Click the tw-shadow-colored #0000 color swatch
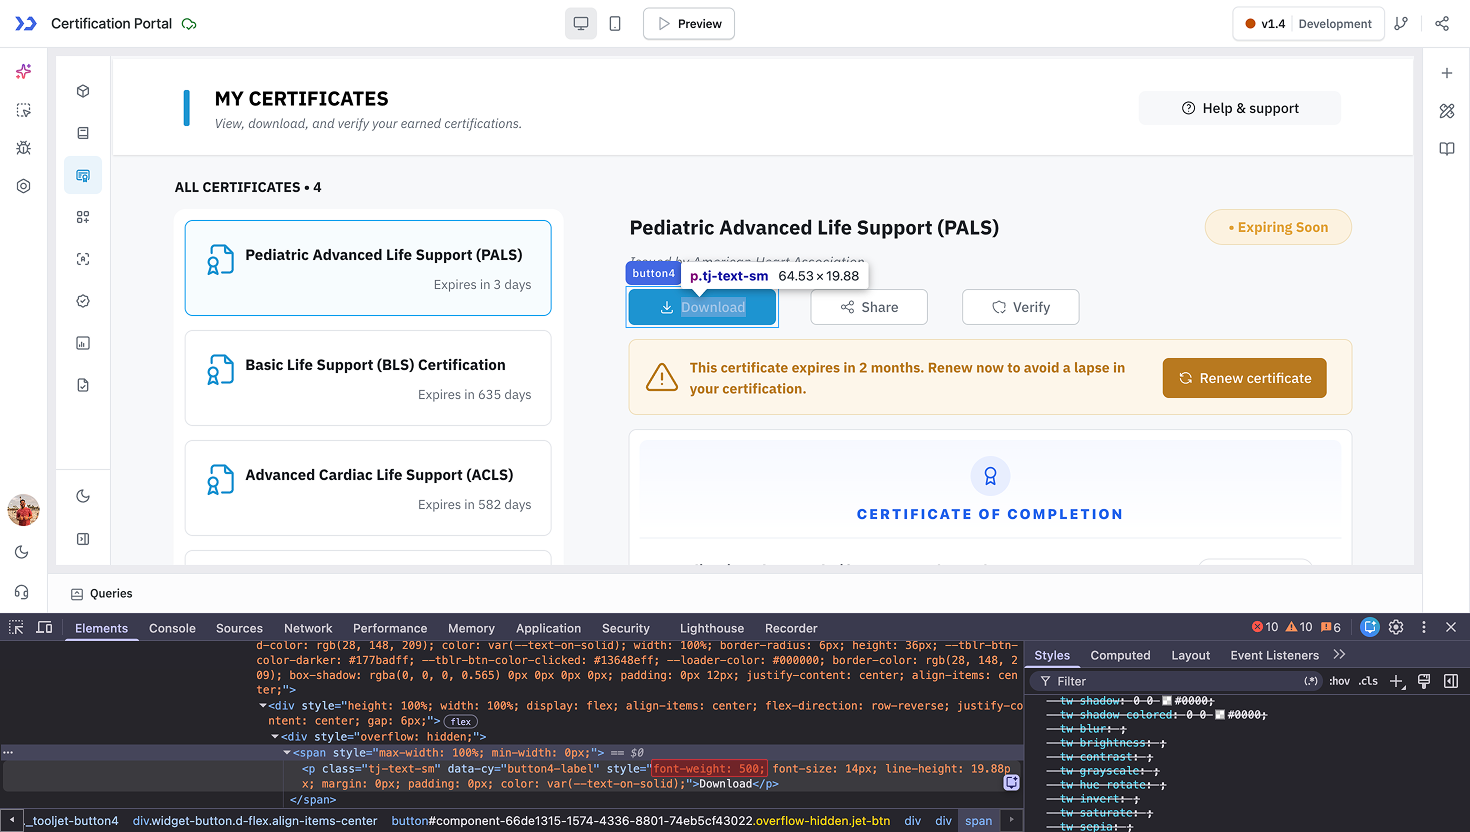The width and height of the screenshot is (1470, 832). [x=1220, y=715]
